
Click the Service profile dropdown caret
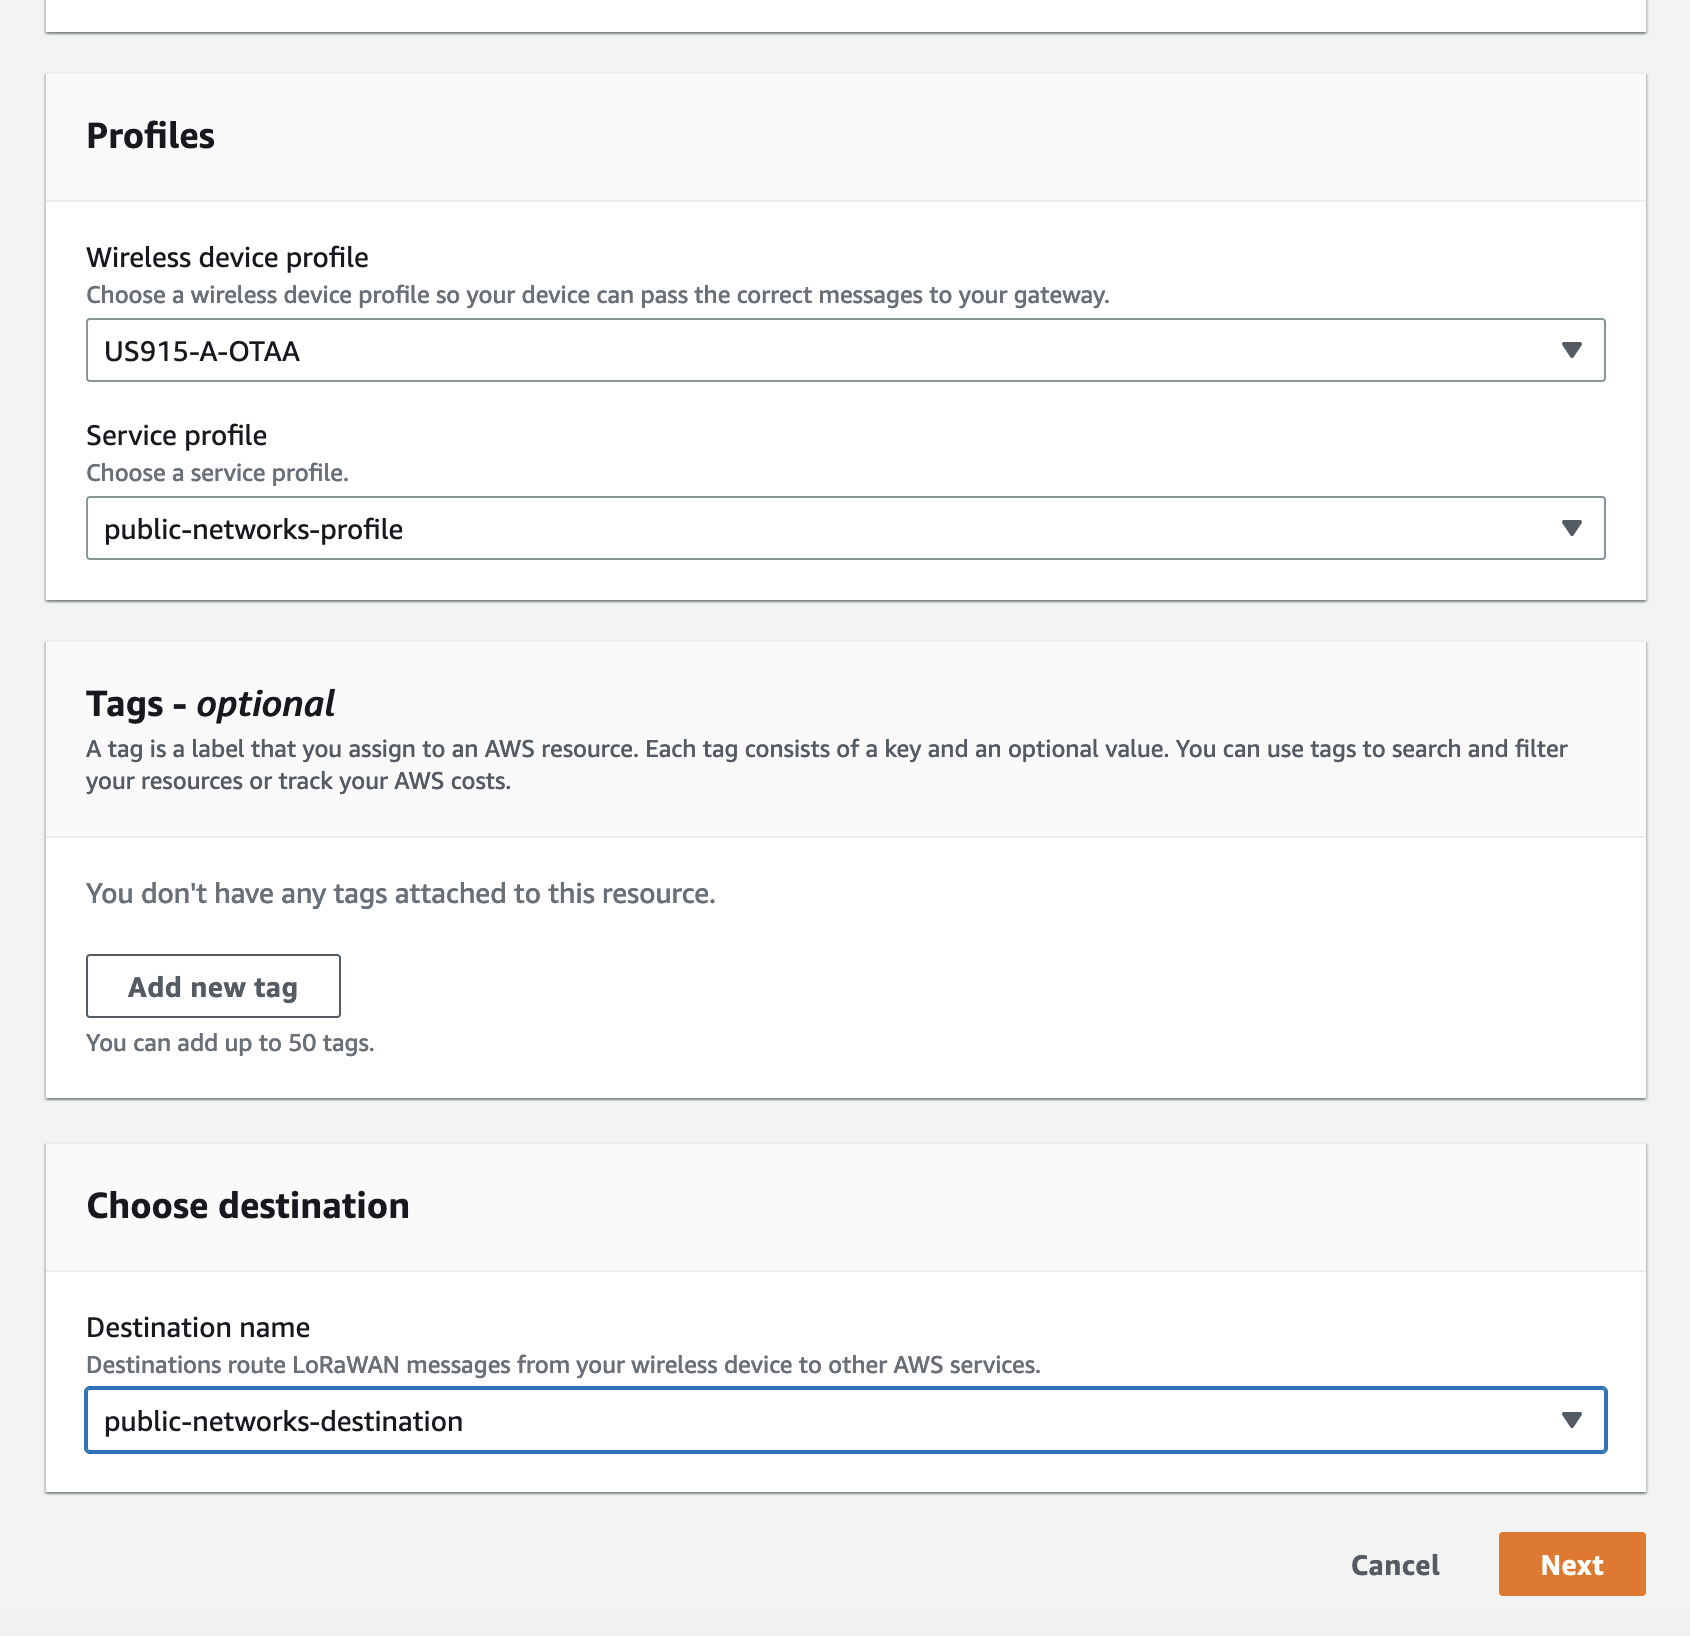[x=1573, y=528]
